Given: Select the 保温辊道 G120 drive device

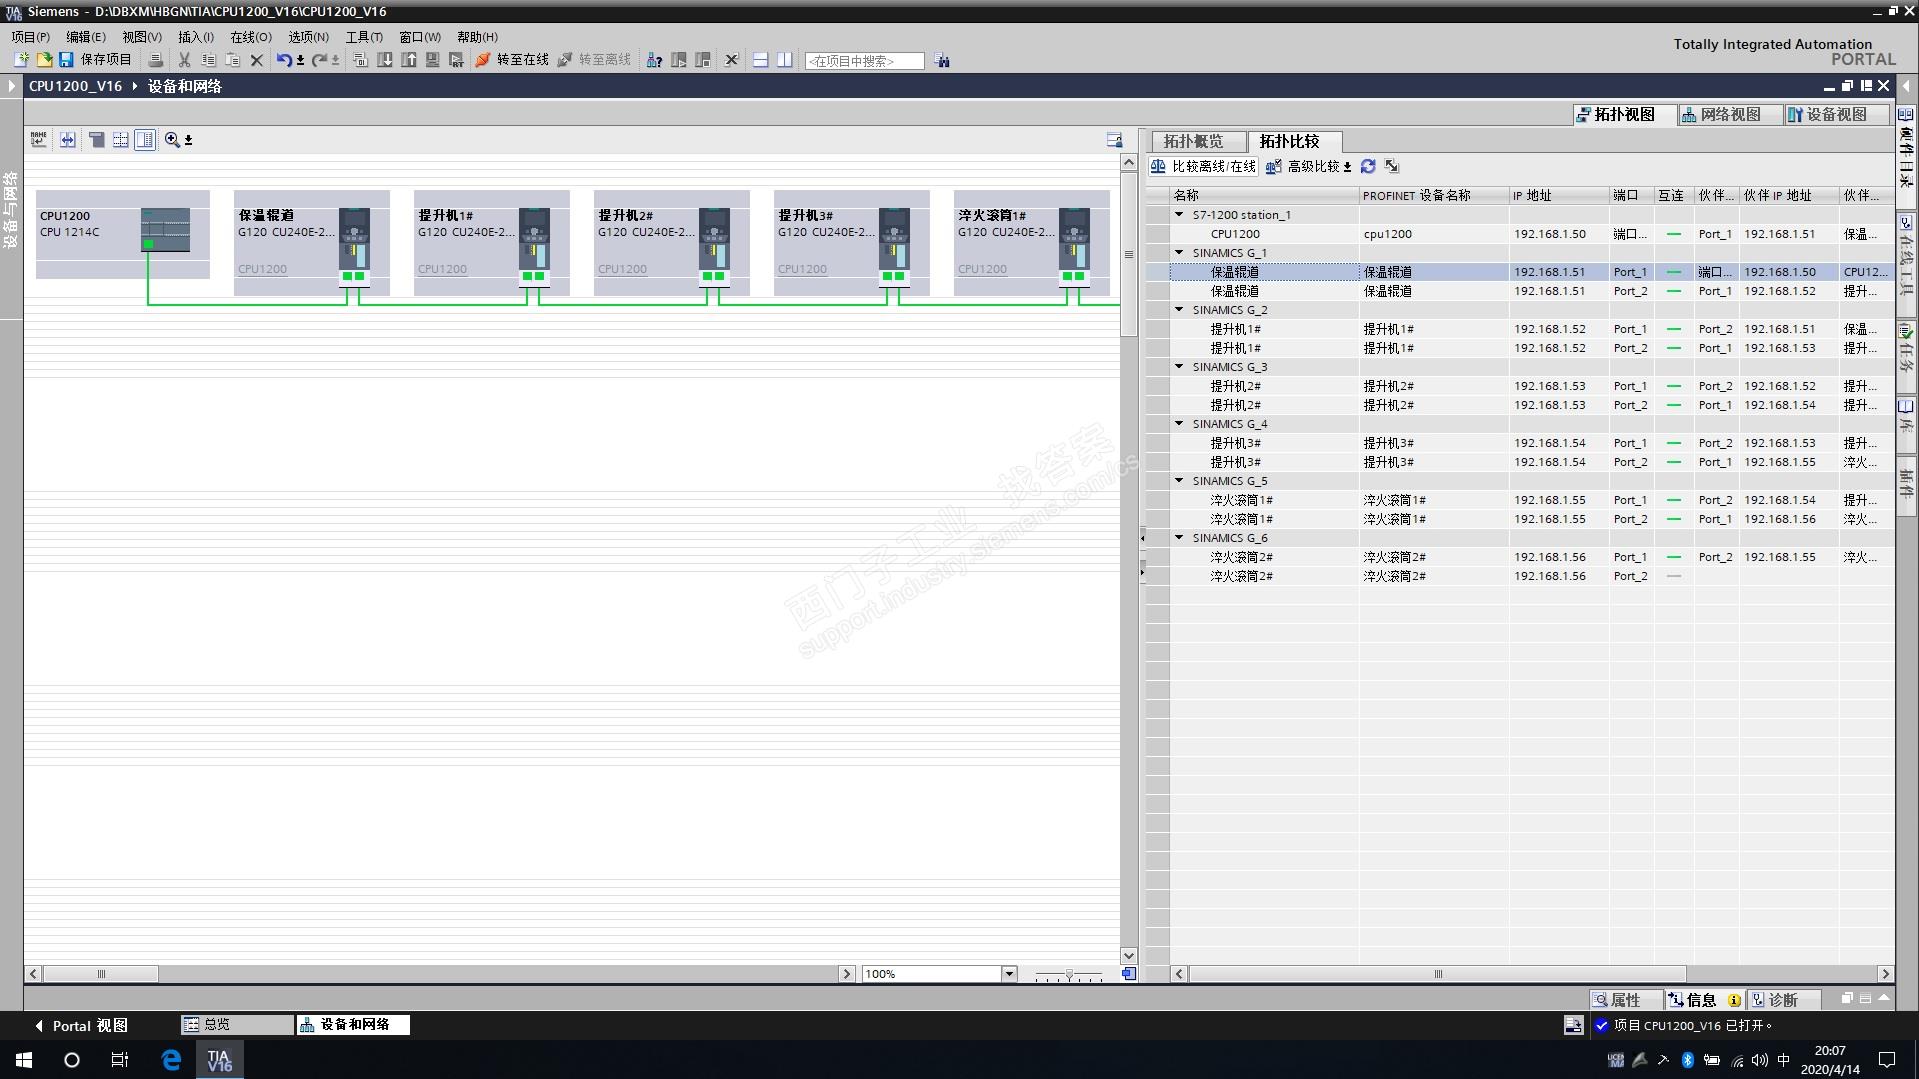Looking at the screenshot, I should (x=312, y=243).
